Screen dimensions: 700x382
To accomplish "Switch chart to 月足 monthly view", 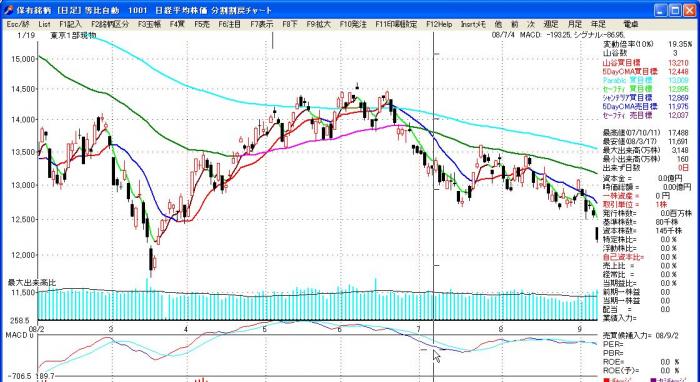I will tap(575, 25).
